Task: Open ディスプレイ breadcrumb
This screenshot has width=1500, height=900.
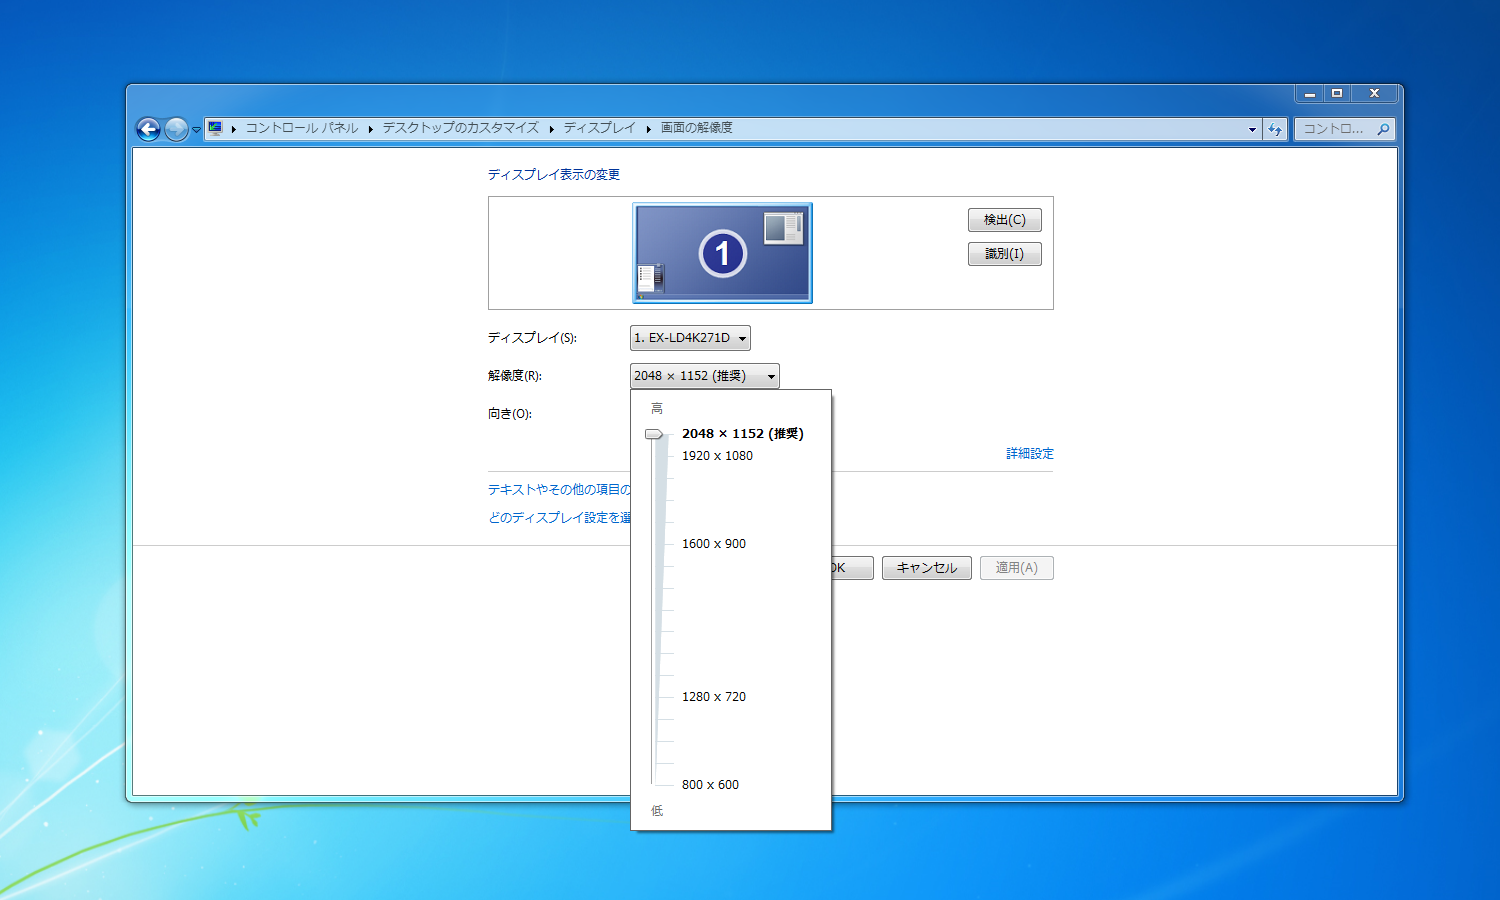Action: pos(599,128)
